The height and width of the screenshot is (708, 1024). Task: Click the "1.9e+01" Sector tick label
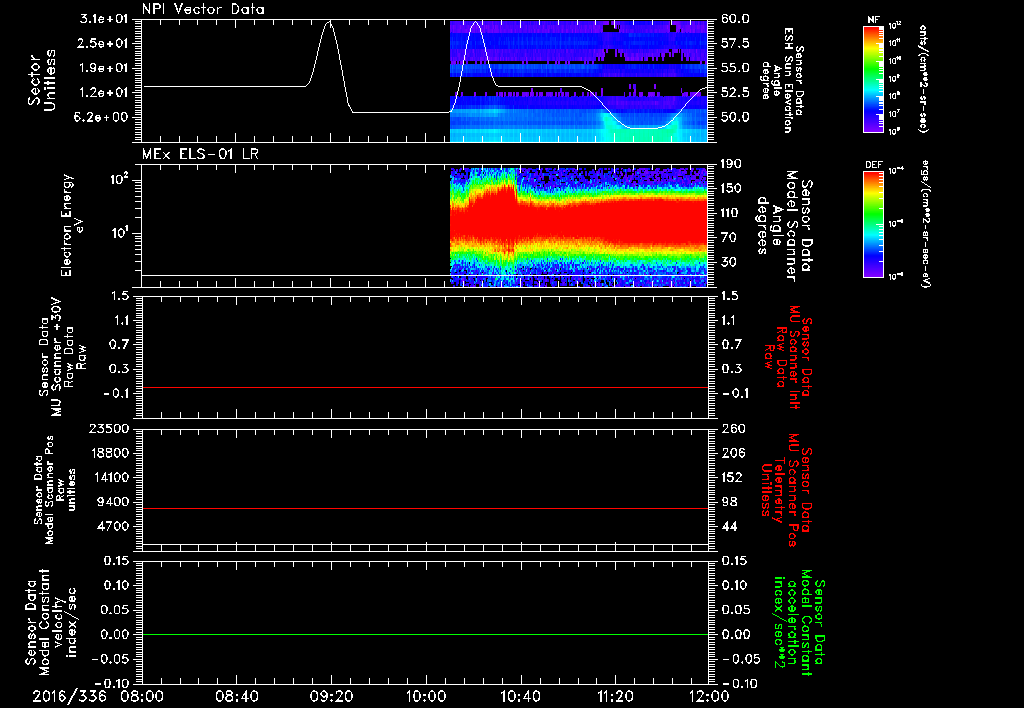click(104, 68)
